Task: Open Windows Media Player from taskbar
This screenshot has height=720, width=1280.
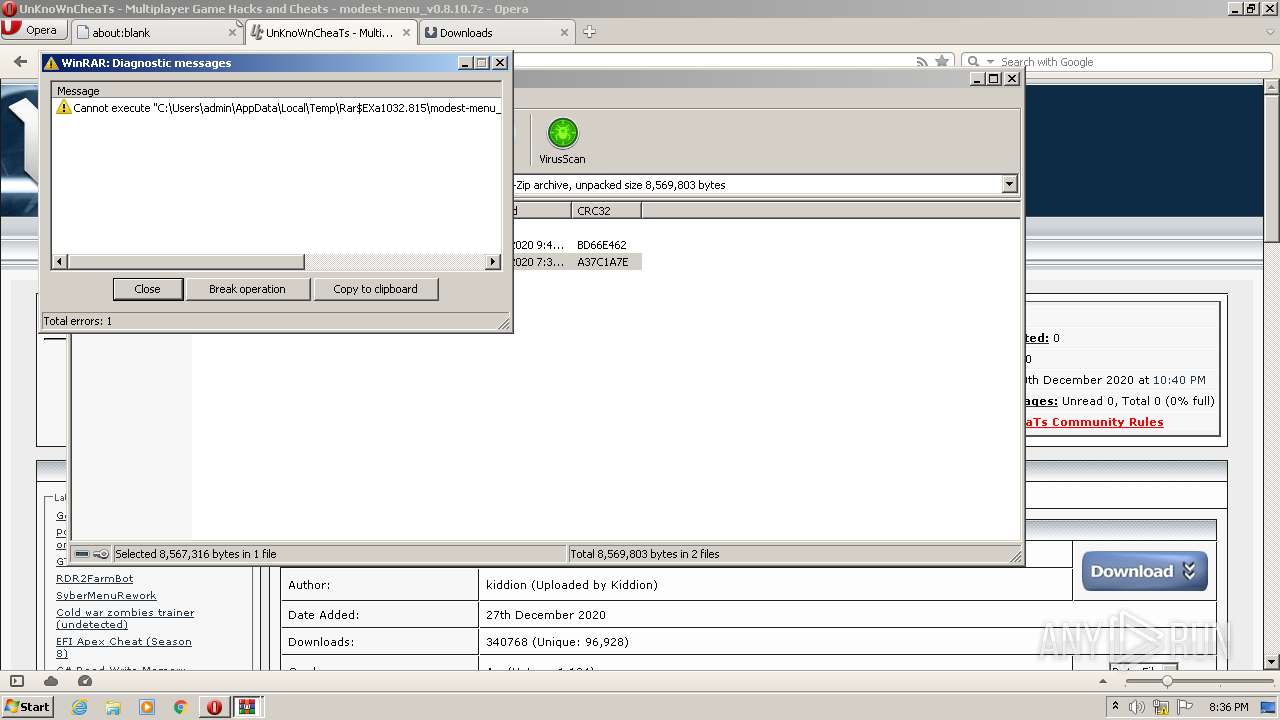Action: 147,707
